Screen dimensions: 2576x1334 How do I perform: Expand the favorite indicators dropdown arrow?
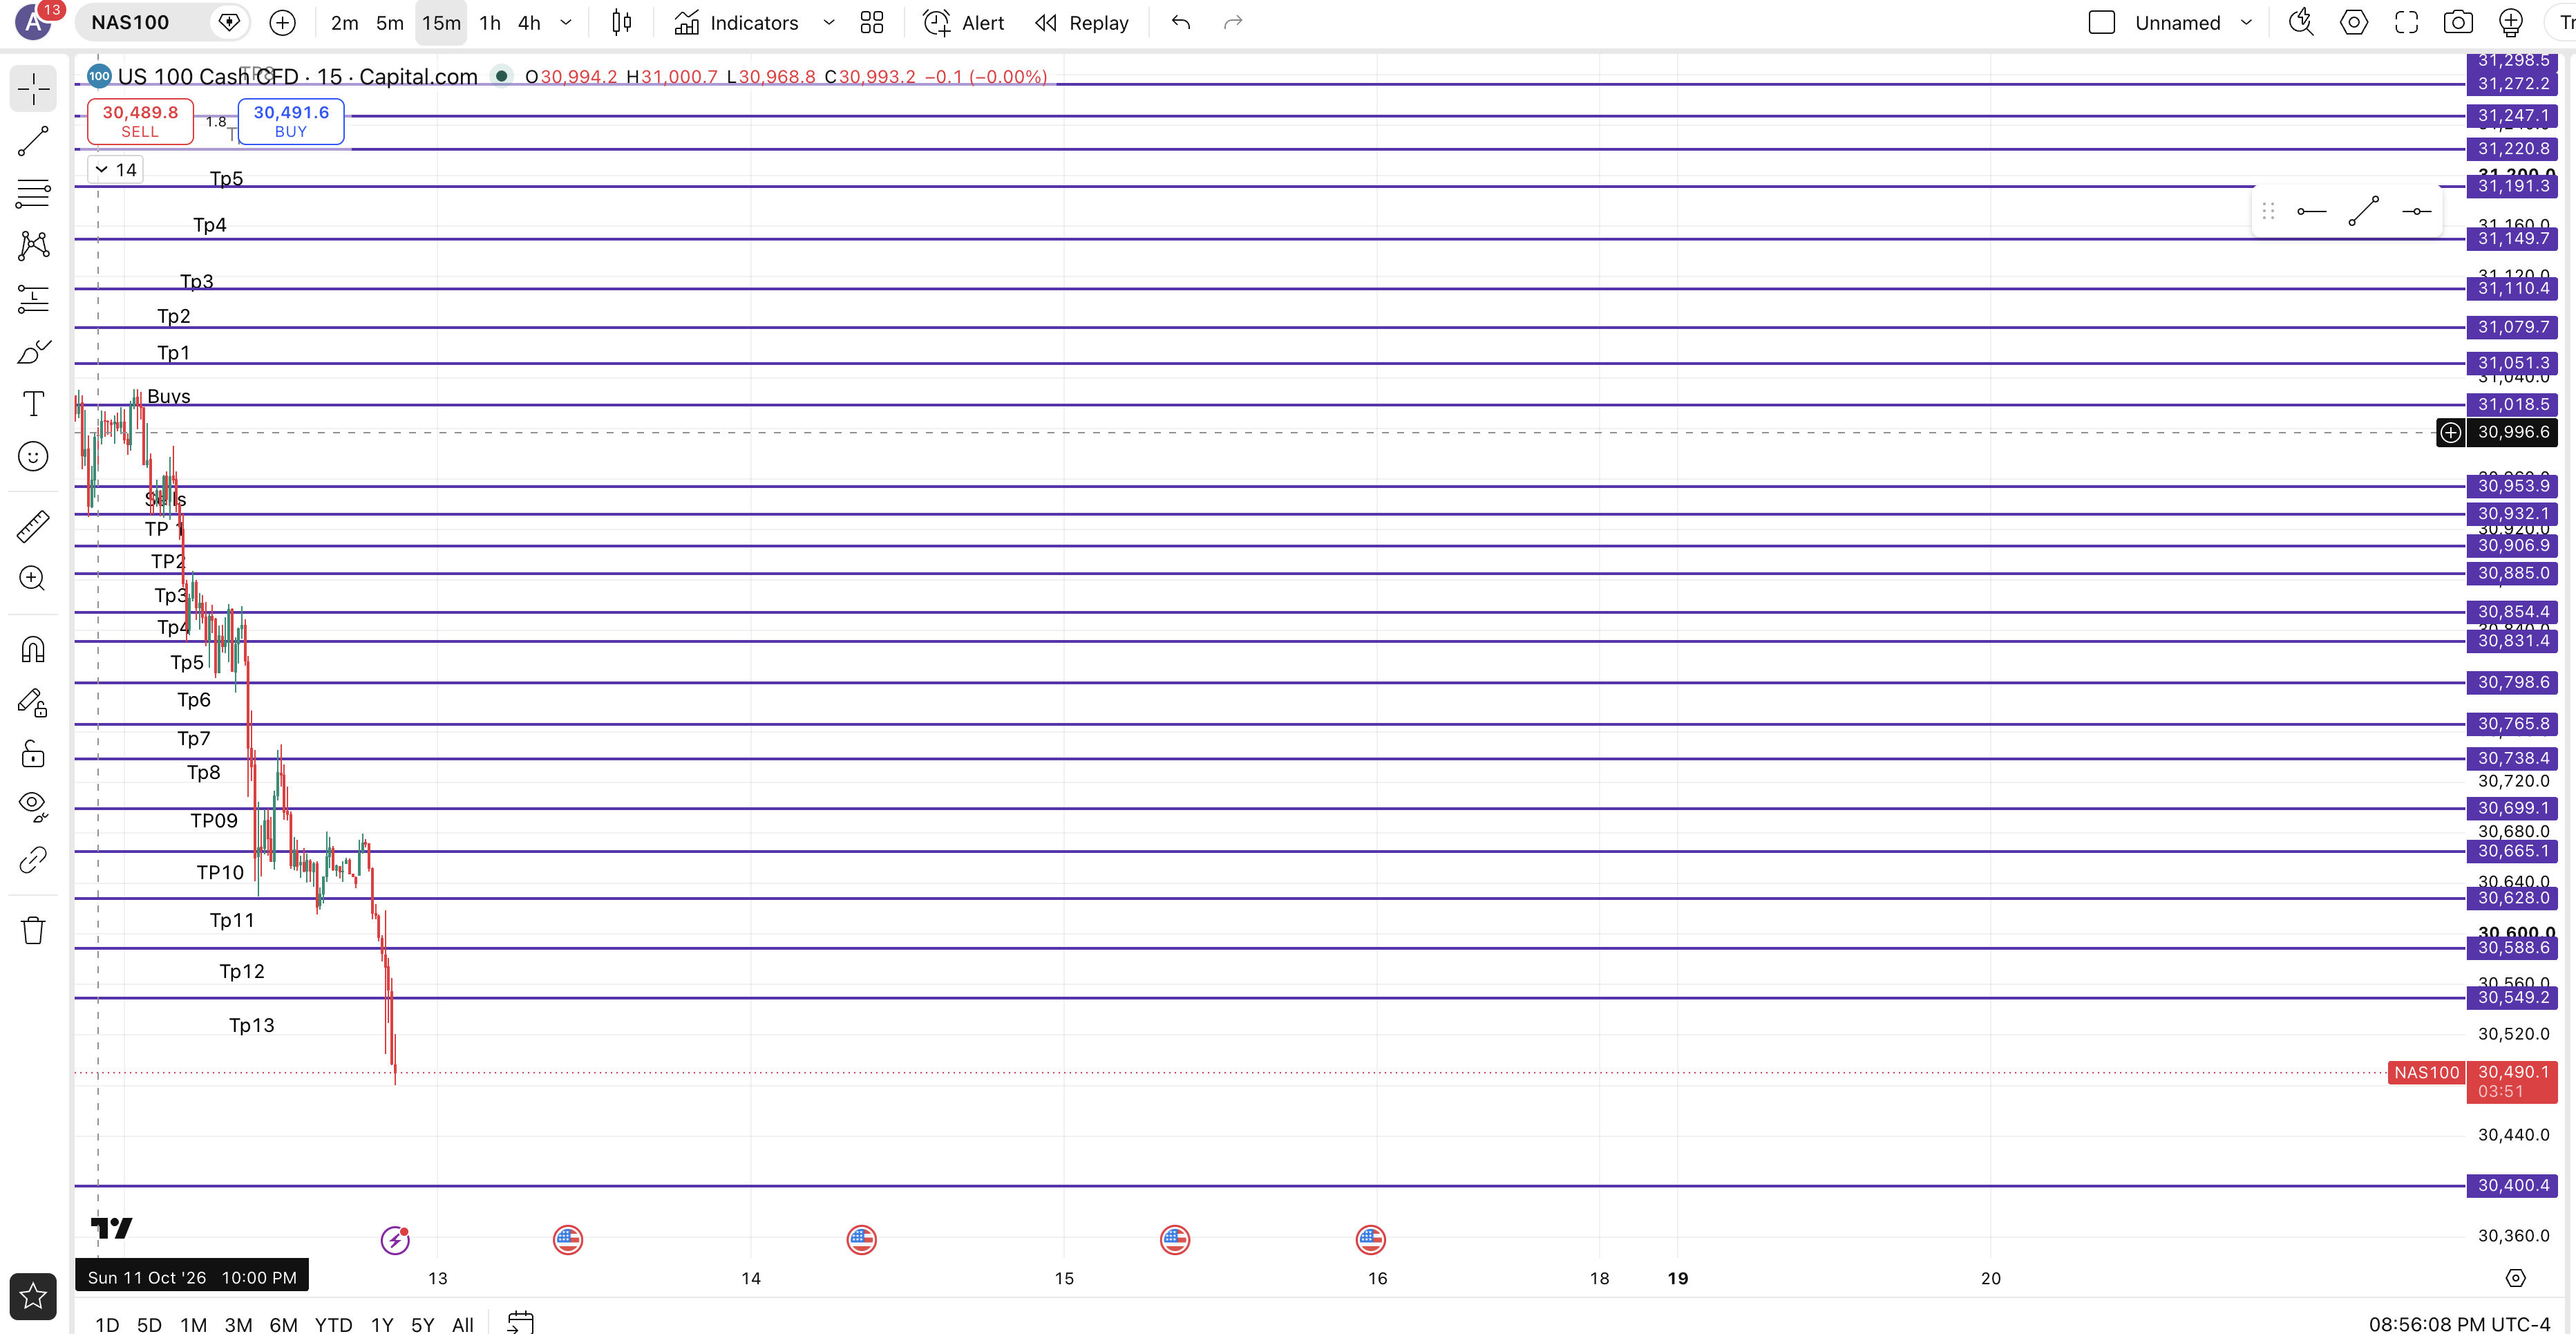(829, 22)
